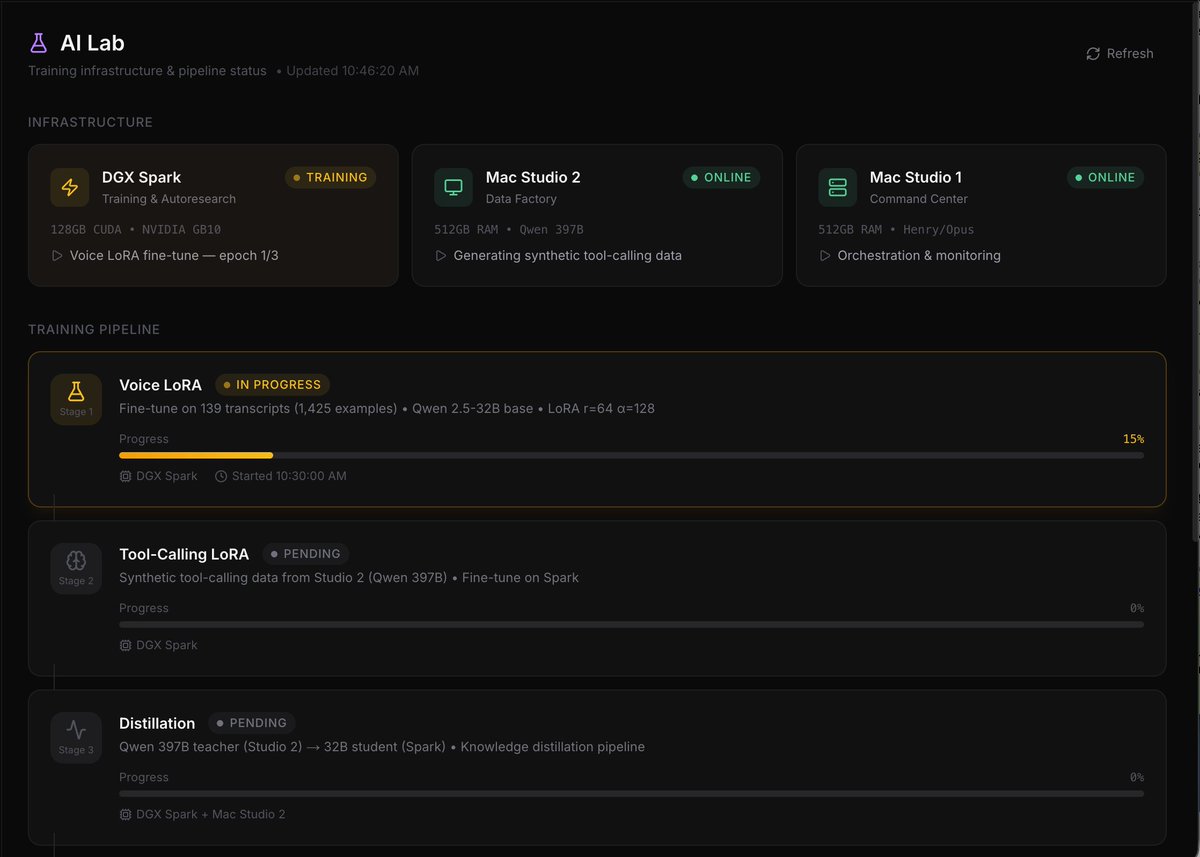Click Command Center subtitle

[x=919, y=199]
